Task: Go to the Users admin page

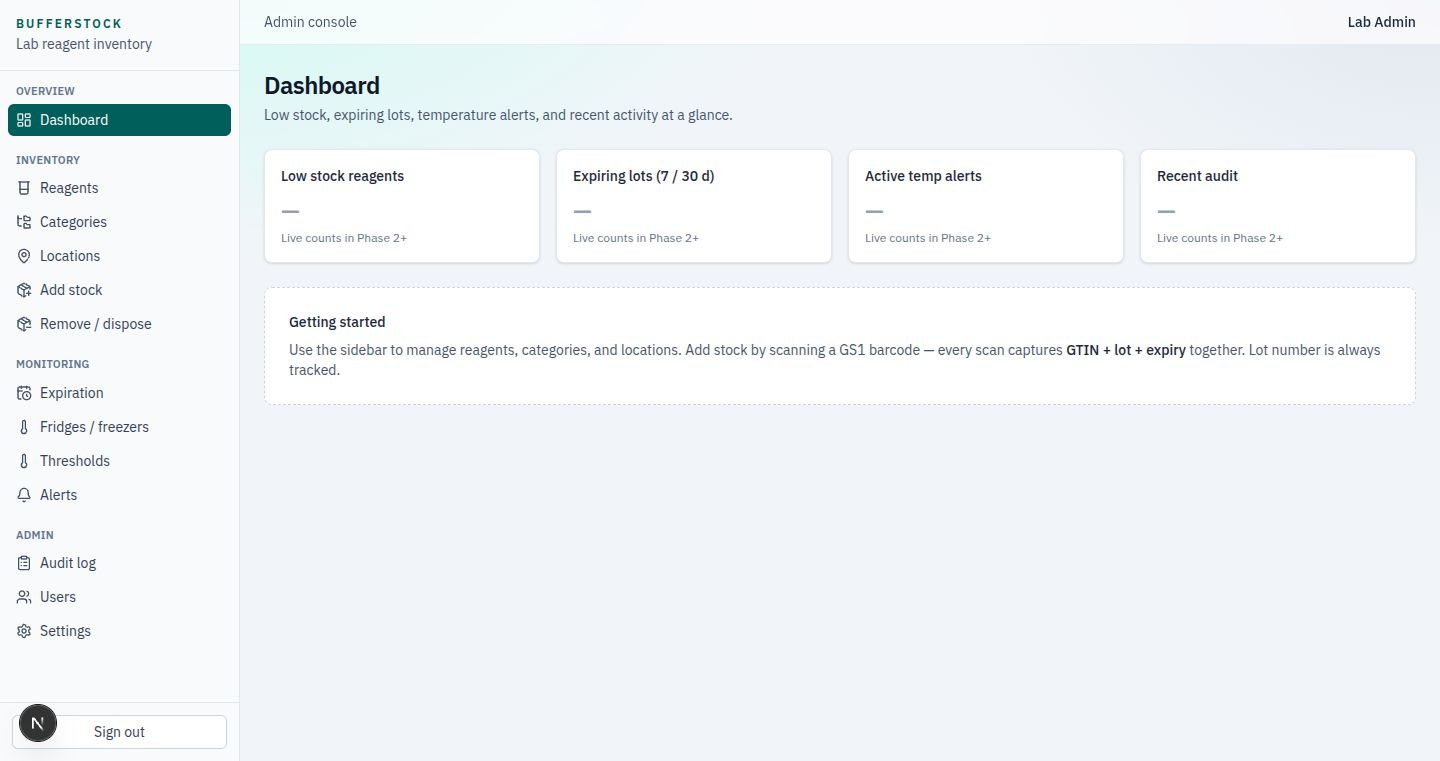Action: (119, 597)
